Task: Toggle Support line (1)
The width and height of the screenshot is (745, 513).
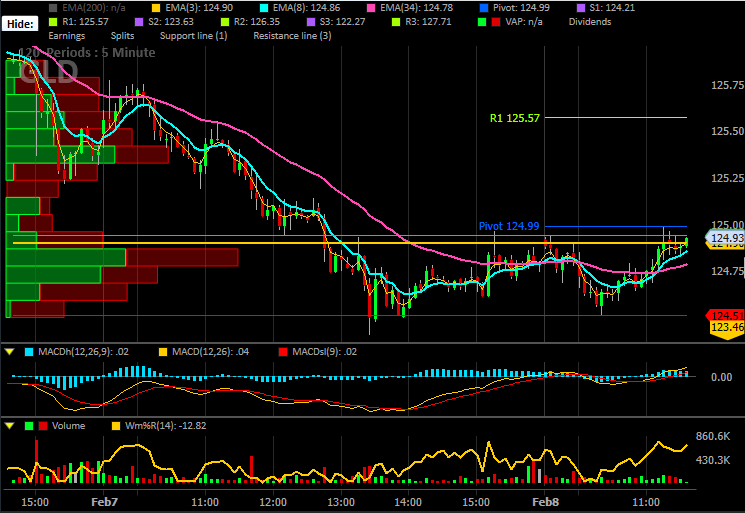Action: pyautogui.click(x=193, y=36)
